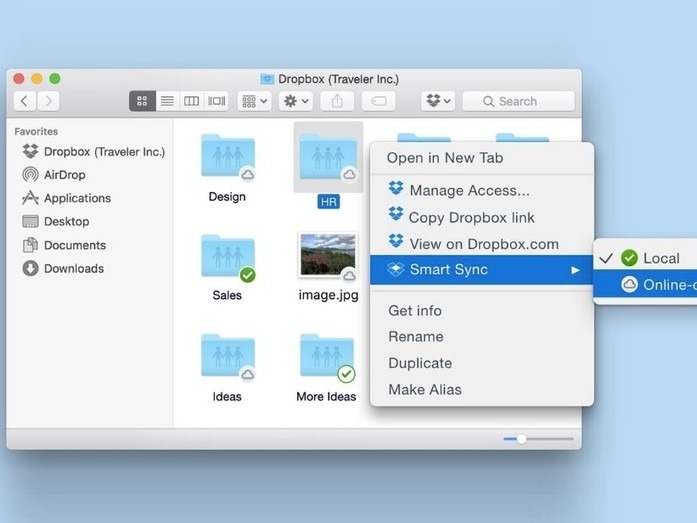Click the Sales folder name label
Image resolution: width=697 pixels, height=523 pixels.
click(x=227, y=295)
